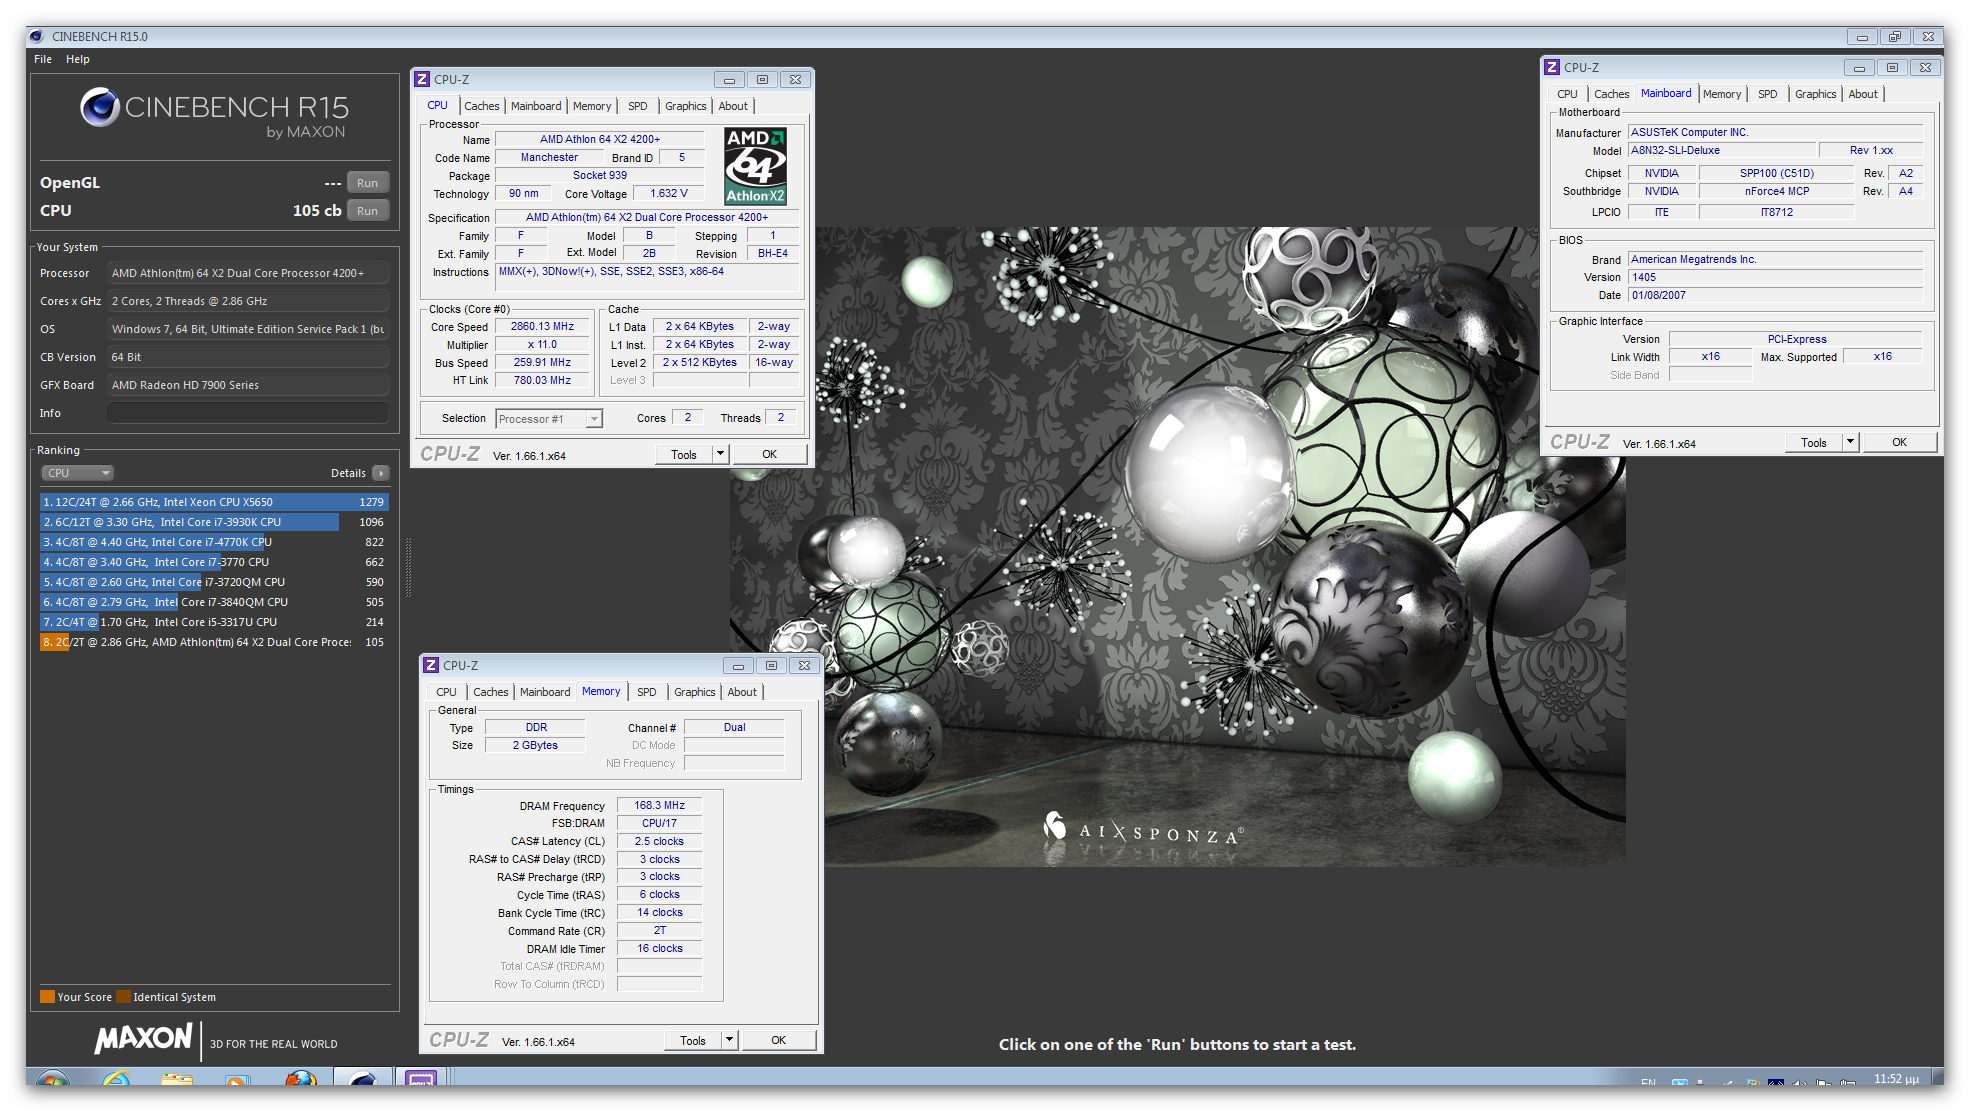This screenshot has height=1111, width=1970.
Task: Select ranking row Intel Core i7-3930K
Action: [214, 522]
